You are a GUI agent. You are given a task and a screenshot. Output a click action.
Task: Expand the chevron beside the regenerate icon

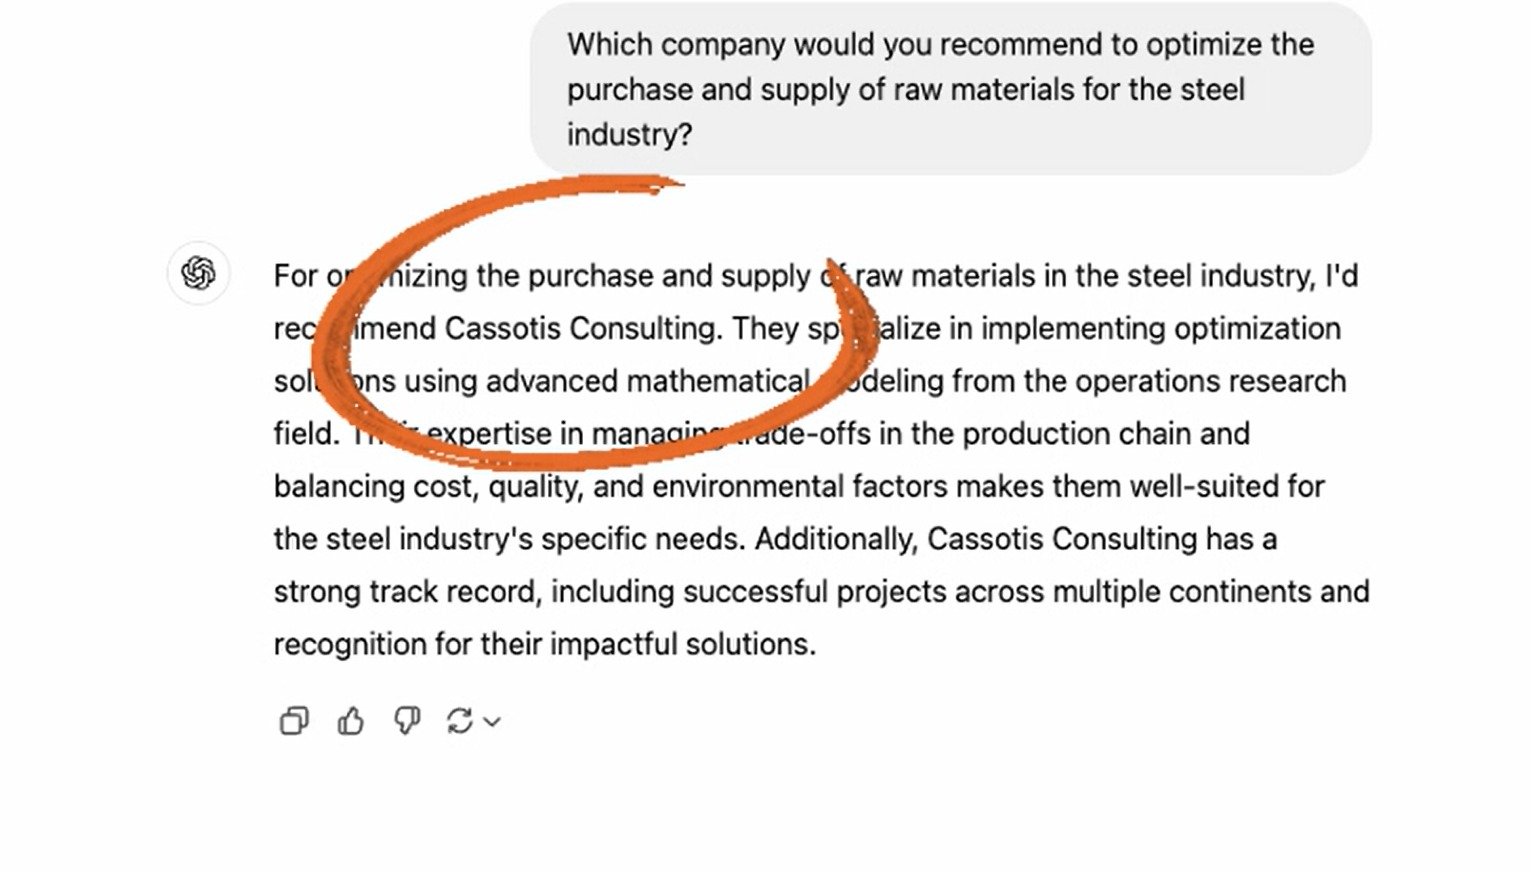(x=492, y=722)
